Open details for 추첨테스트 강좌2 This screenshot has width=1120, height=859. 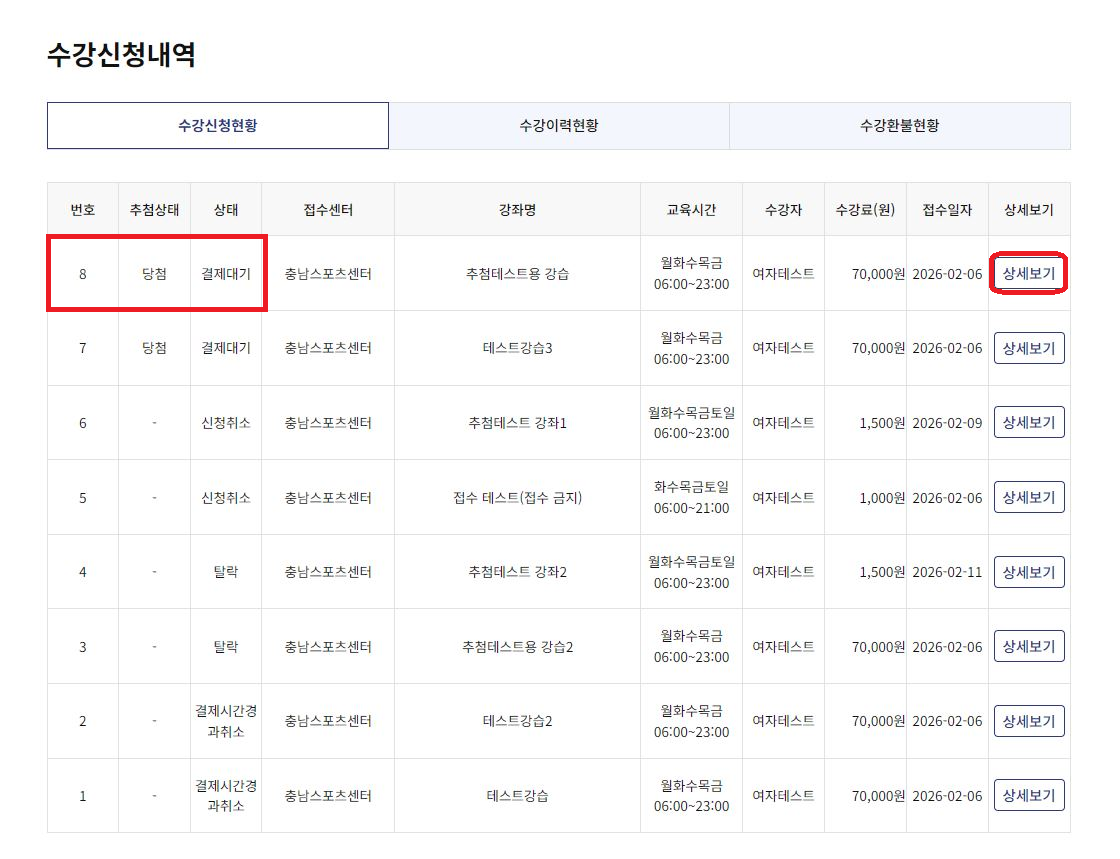coord(1029,572)
